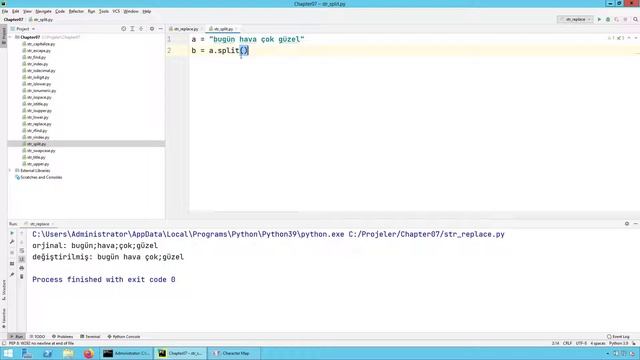Click the Stop icon in the top toolbar

[x=625, y=19]
